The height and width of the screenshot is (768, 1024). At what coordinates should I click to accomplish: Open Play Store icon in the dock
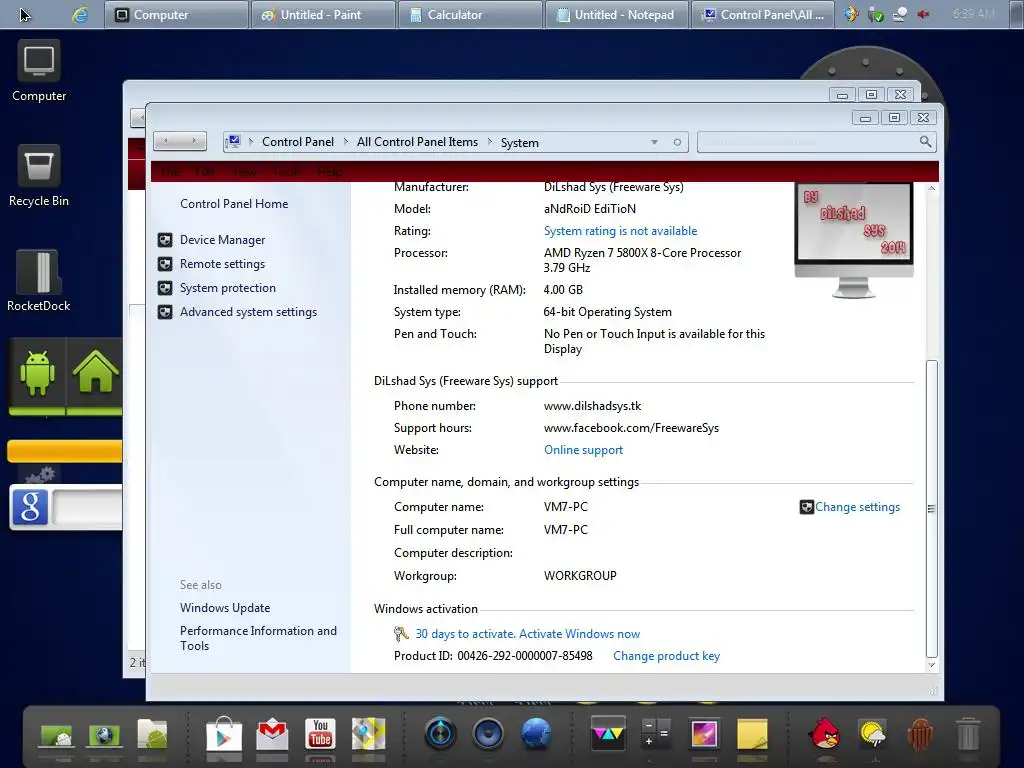(223, 734)
